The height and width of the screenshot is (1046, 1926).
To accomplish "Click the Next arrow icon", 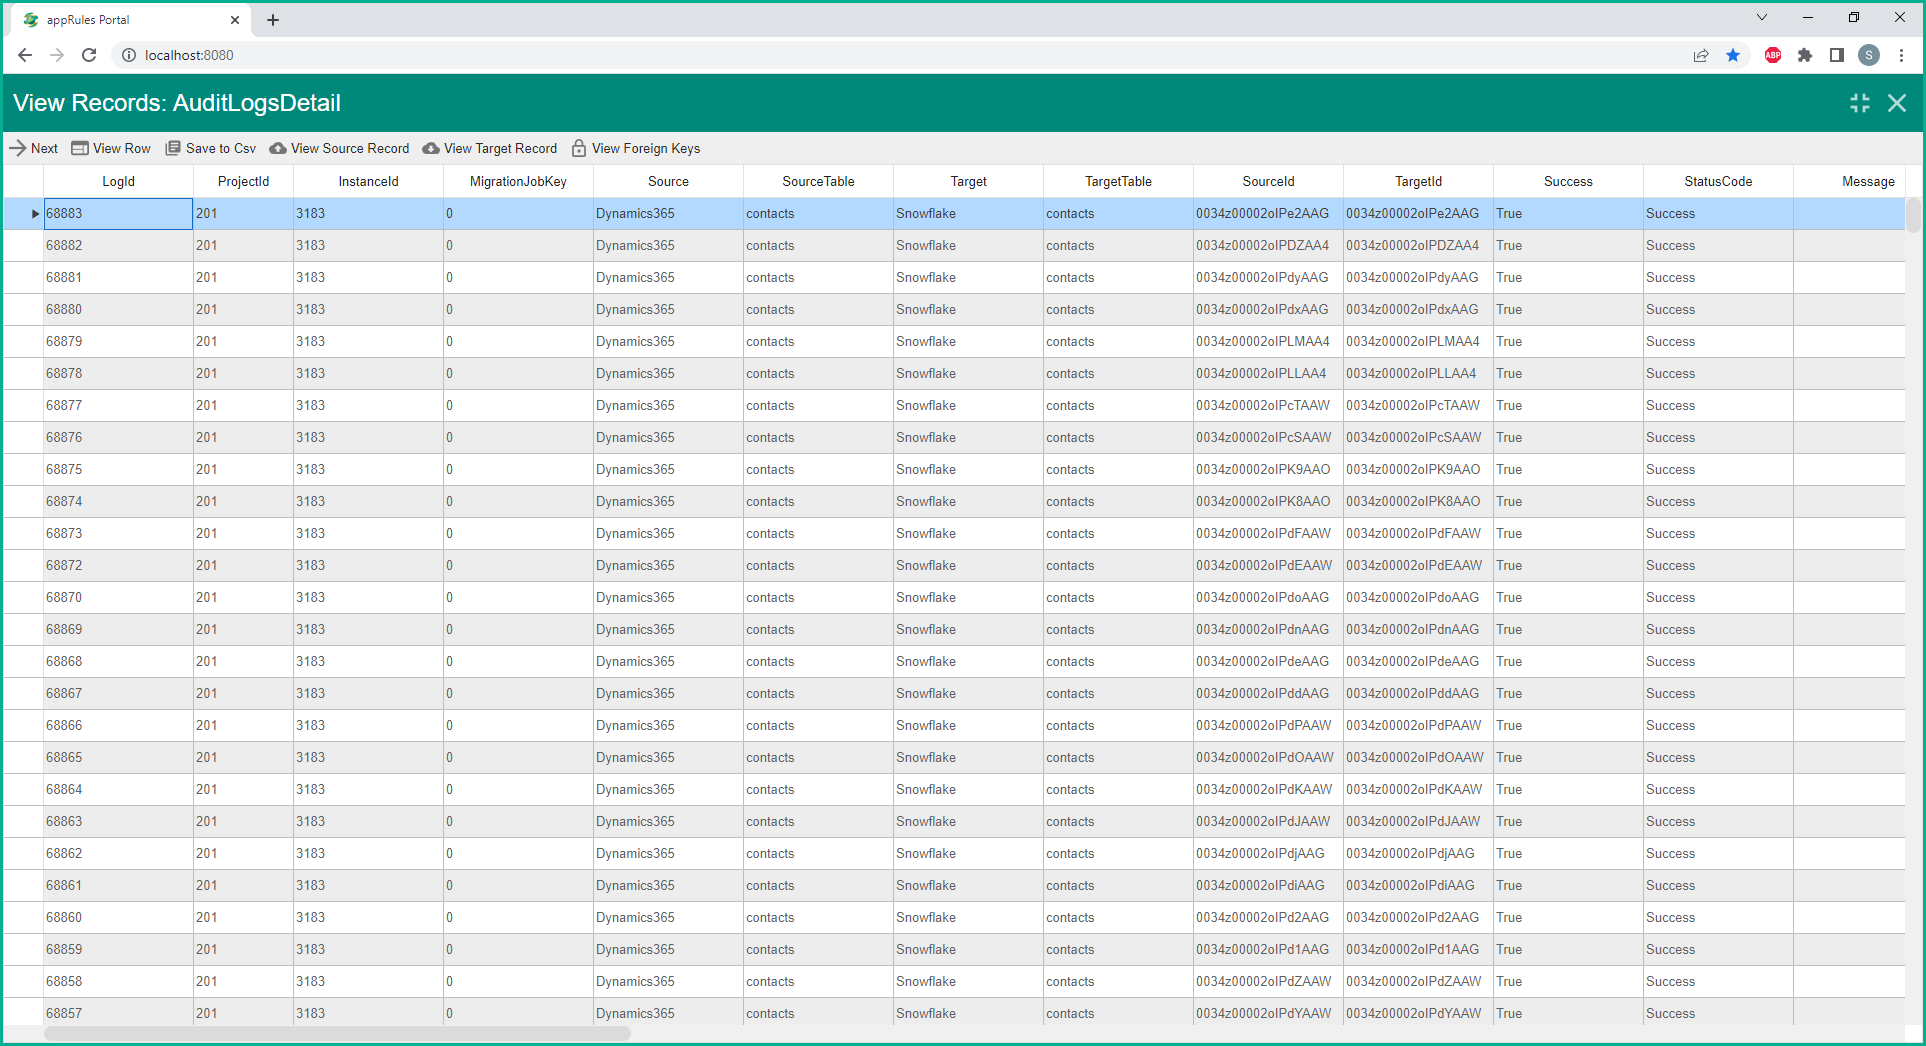I will point(18,148).
